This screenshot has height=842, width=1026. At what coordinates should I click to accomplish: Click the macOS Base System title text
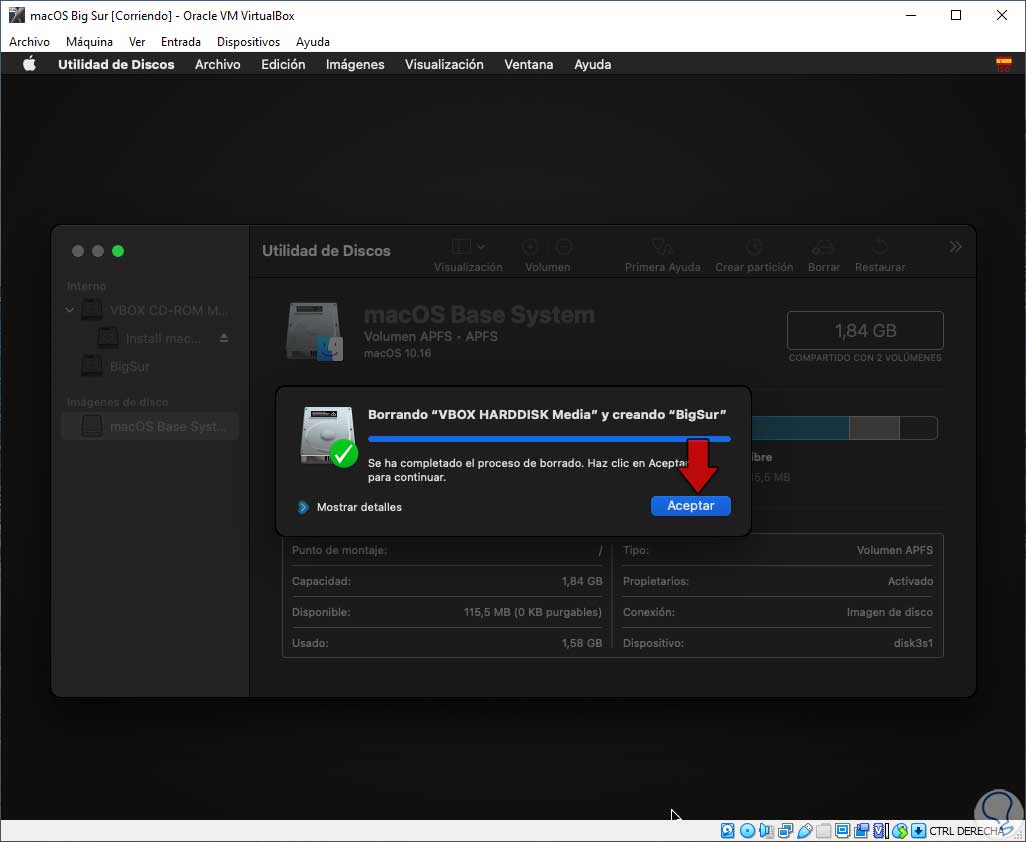(479, 315)
